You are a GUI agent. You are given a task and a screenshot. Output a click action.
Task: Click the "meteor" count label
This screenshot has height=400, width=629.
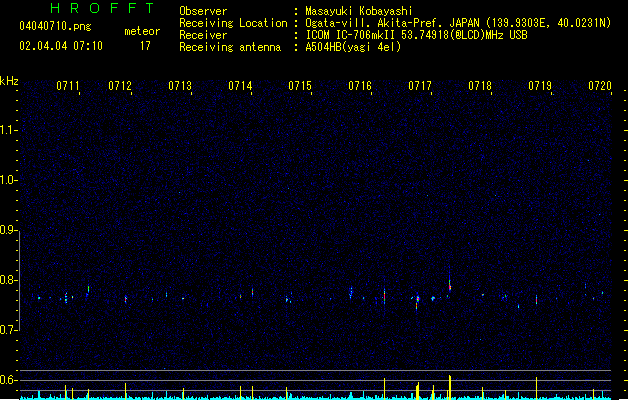pyautogui.click(x=142, y=31)
